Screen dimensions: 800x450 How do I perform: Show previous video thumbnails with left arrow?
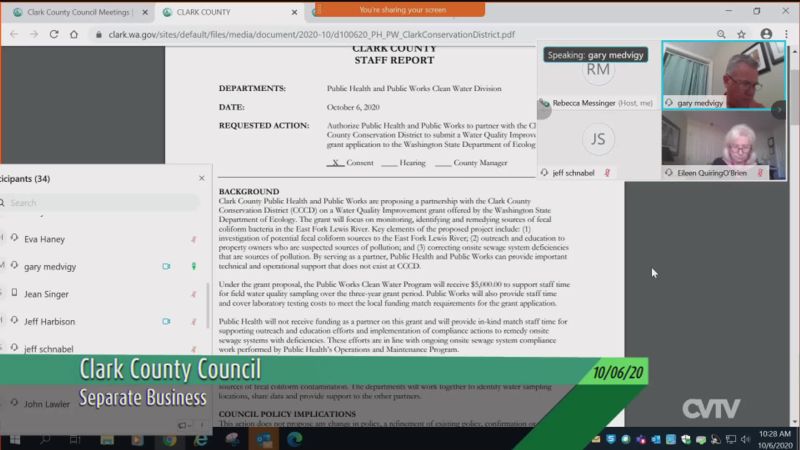[544, 110]
